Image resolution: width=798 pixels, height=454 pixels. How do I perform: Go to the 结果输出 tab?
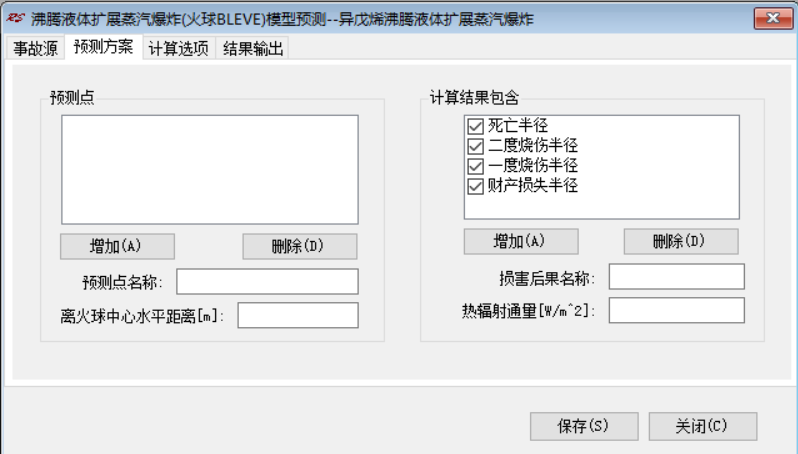(253, 48)
